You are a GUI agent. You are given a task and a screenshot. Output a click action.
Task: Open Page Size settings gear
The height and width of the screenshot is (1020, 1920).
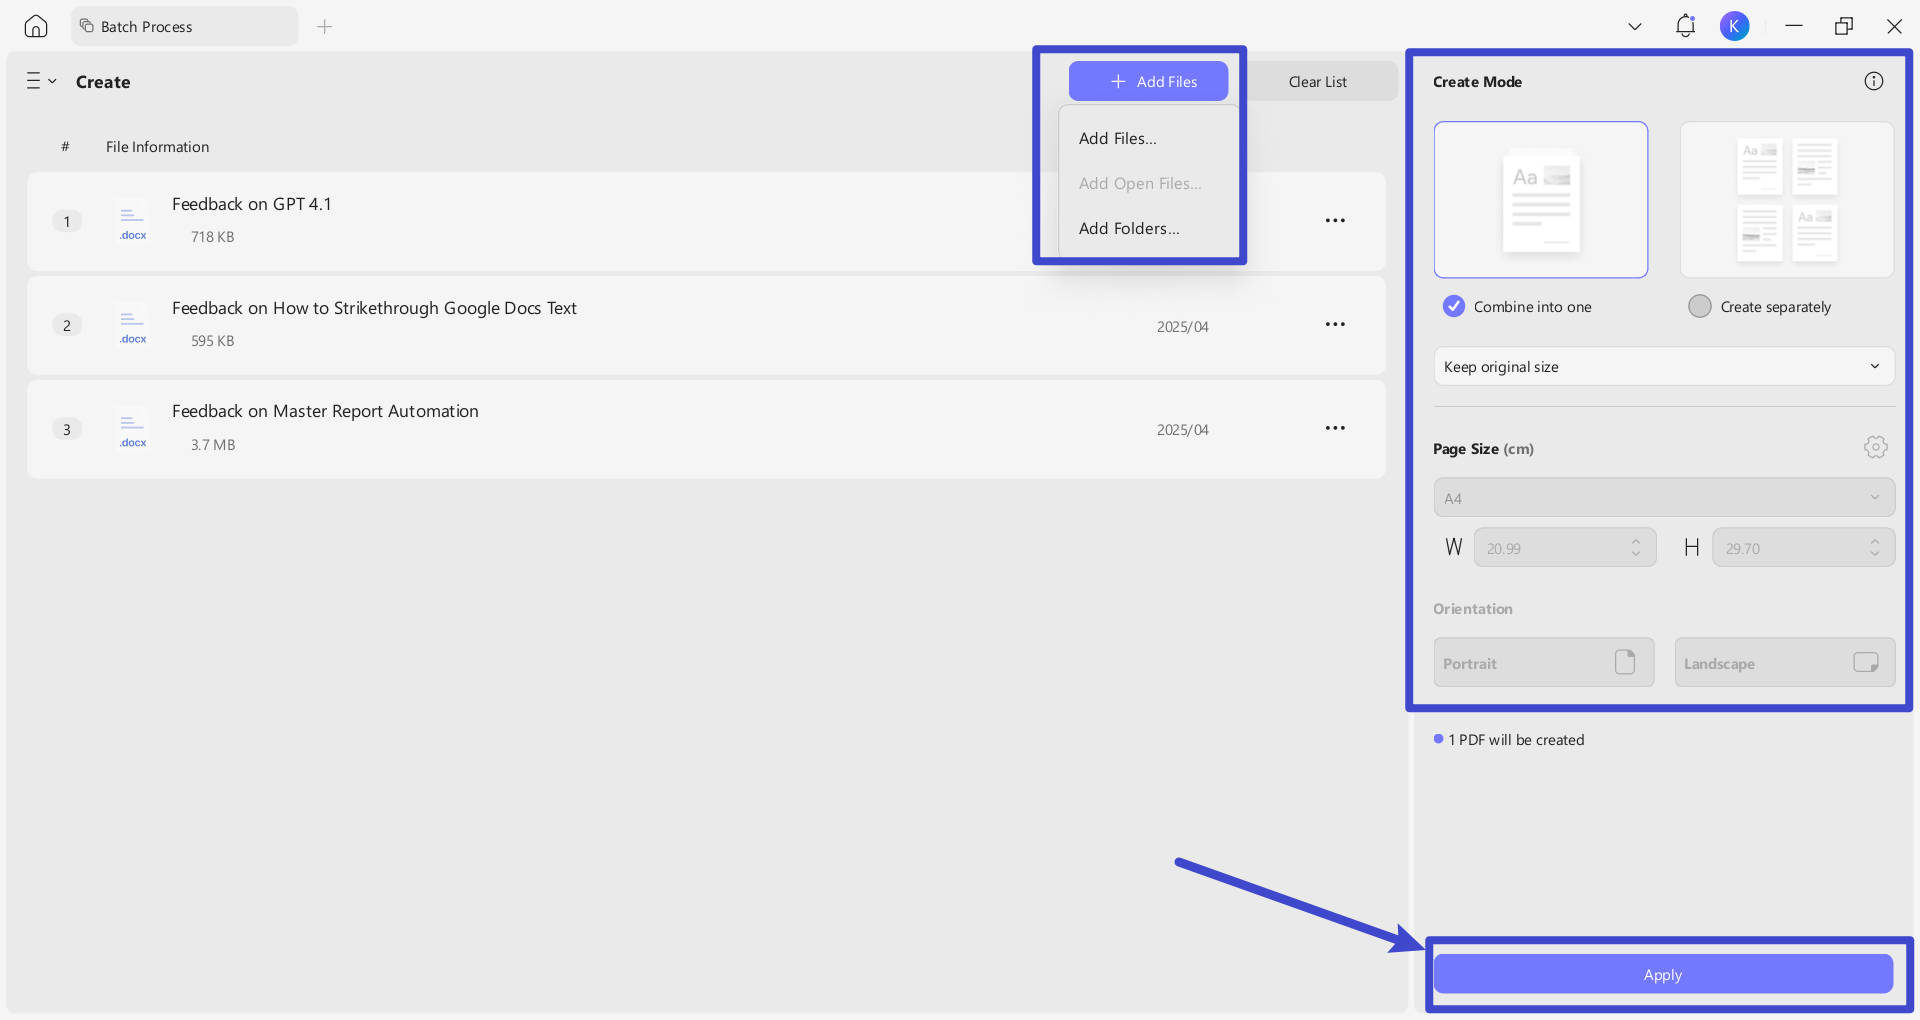1876,447
